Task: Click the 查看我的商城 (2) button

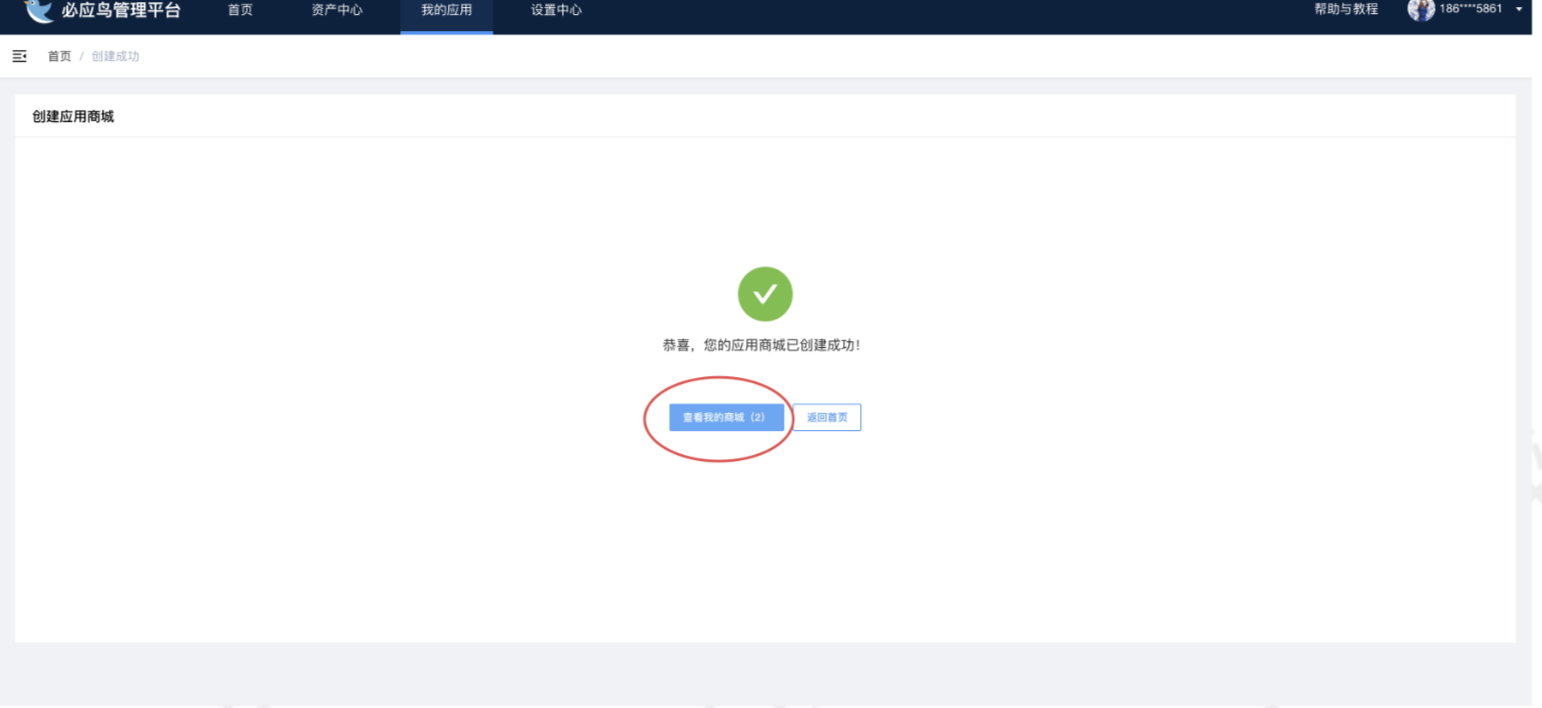Action: tap(726, 417)
